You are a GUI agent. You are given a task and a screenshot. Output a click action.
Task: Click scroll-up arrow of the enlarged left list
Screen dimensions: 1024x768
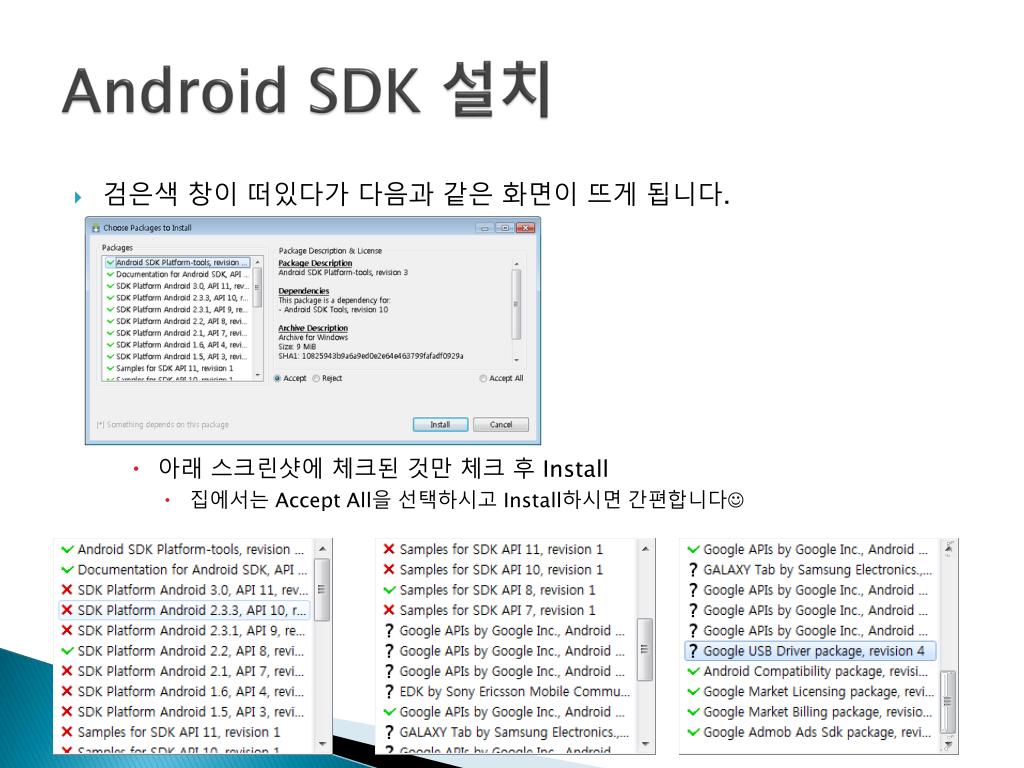(322, 549)
